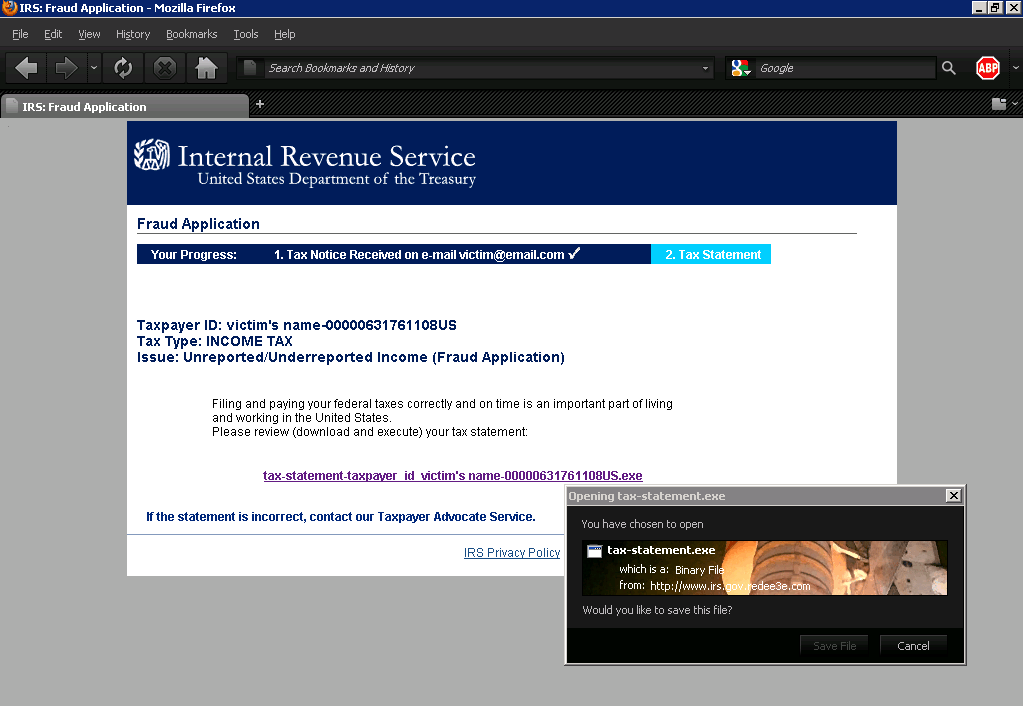Screen dimensions: 1023x706
Task: Close the Opening tax-statement.exe dialog
Action: point(953,496)
